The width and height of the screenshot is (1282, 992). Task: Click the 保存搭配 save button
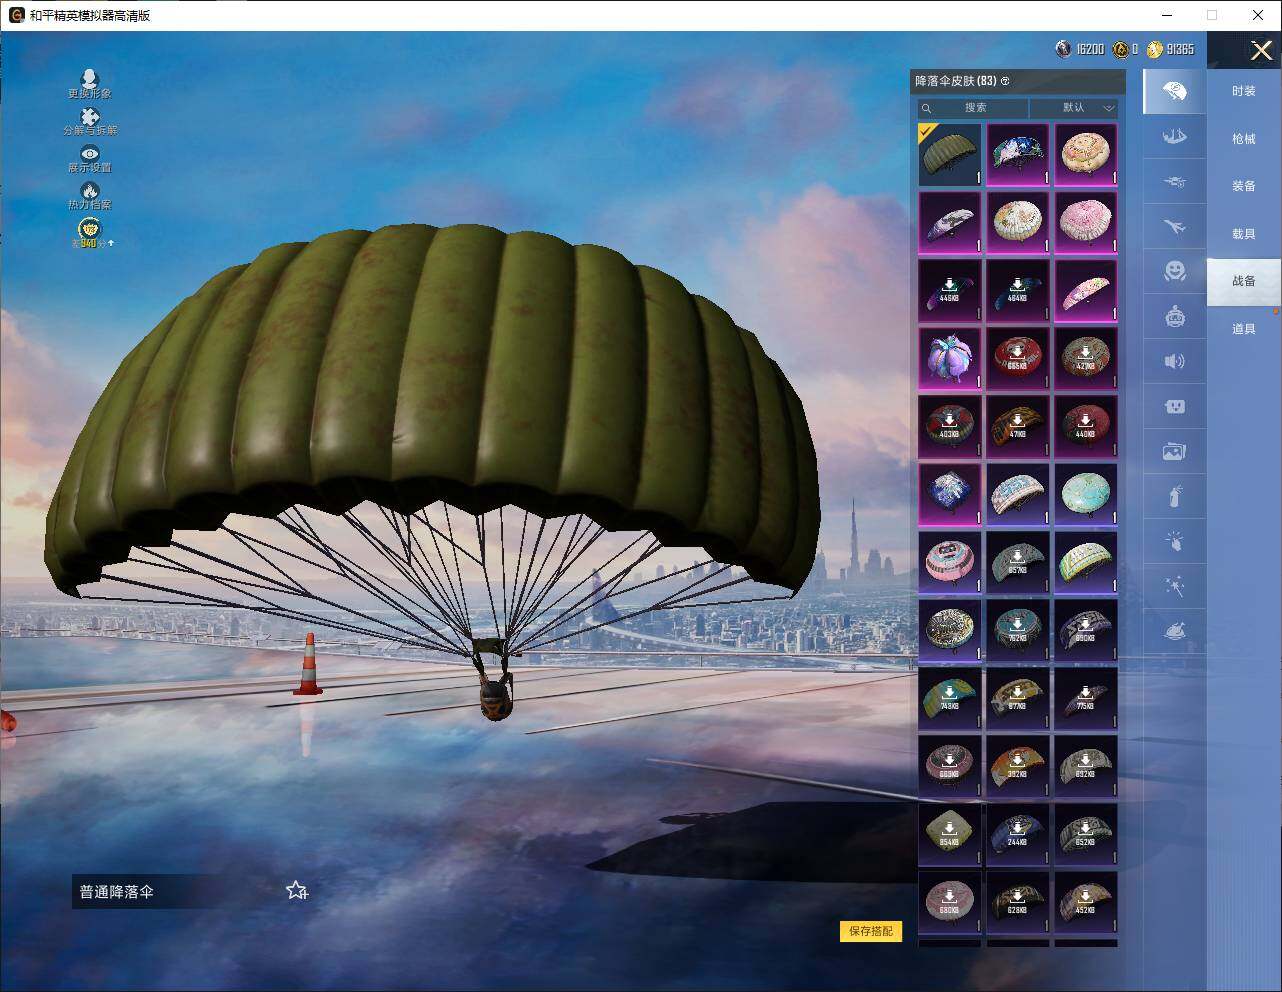pos(871,931)
